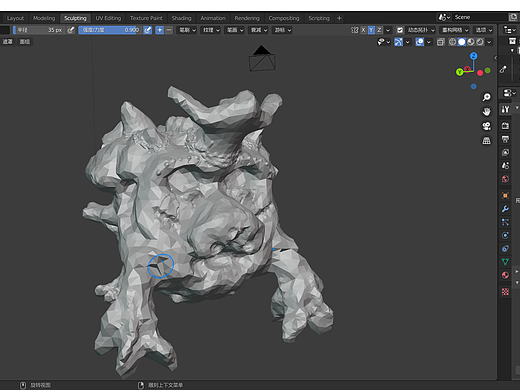Open the 面组 face sets menu
The image size is (520, 390).
25,42
